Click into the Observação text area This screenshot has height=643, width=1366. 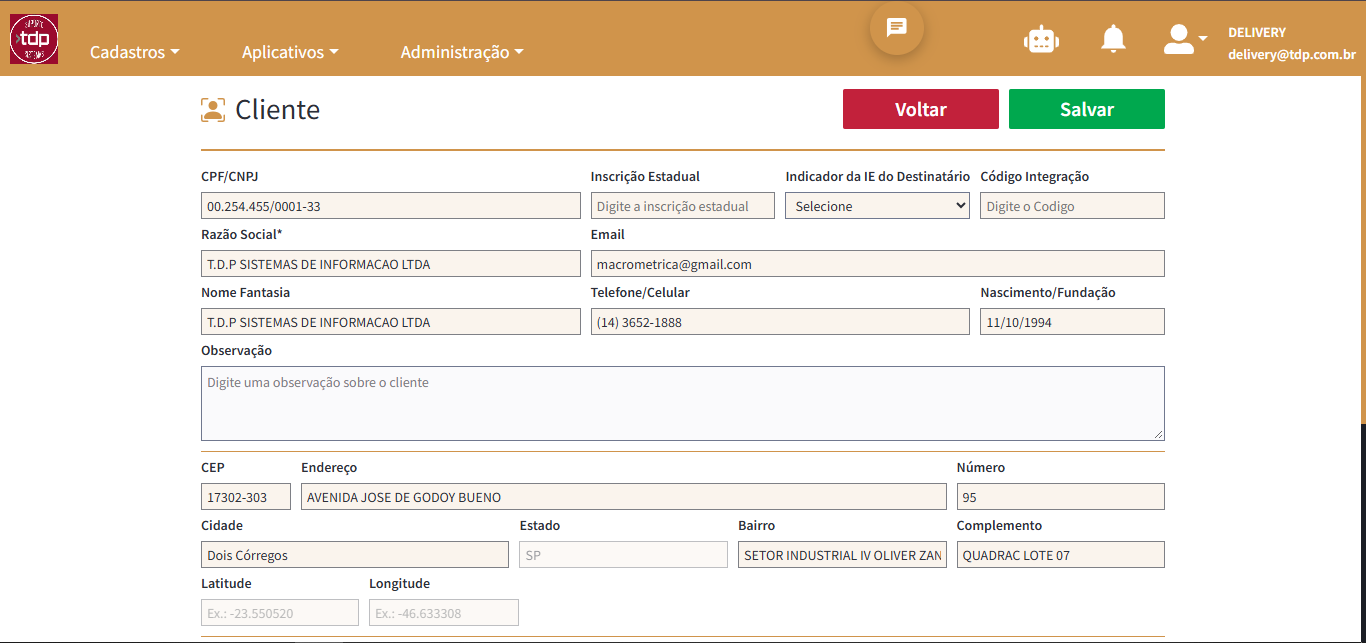[683, 403]
